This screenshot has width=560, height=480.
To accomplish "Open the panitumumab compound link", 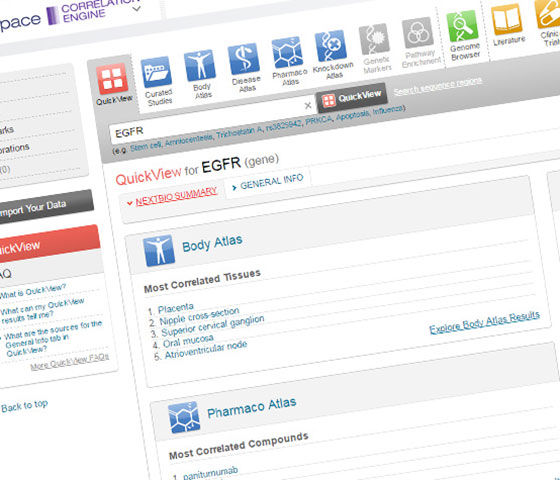I will click(x=211, y=473).
